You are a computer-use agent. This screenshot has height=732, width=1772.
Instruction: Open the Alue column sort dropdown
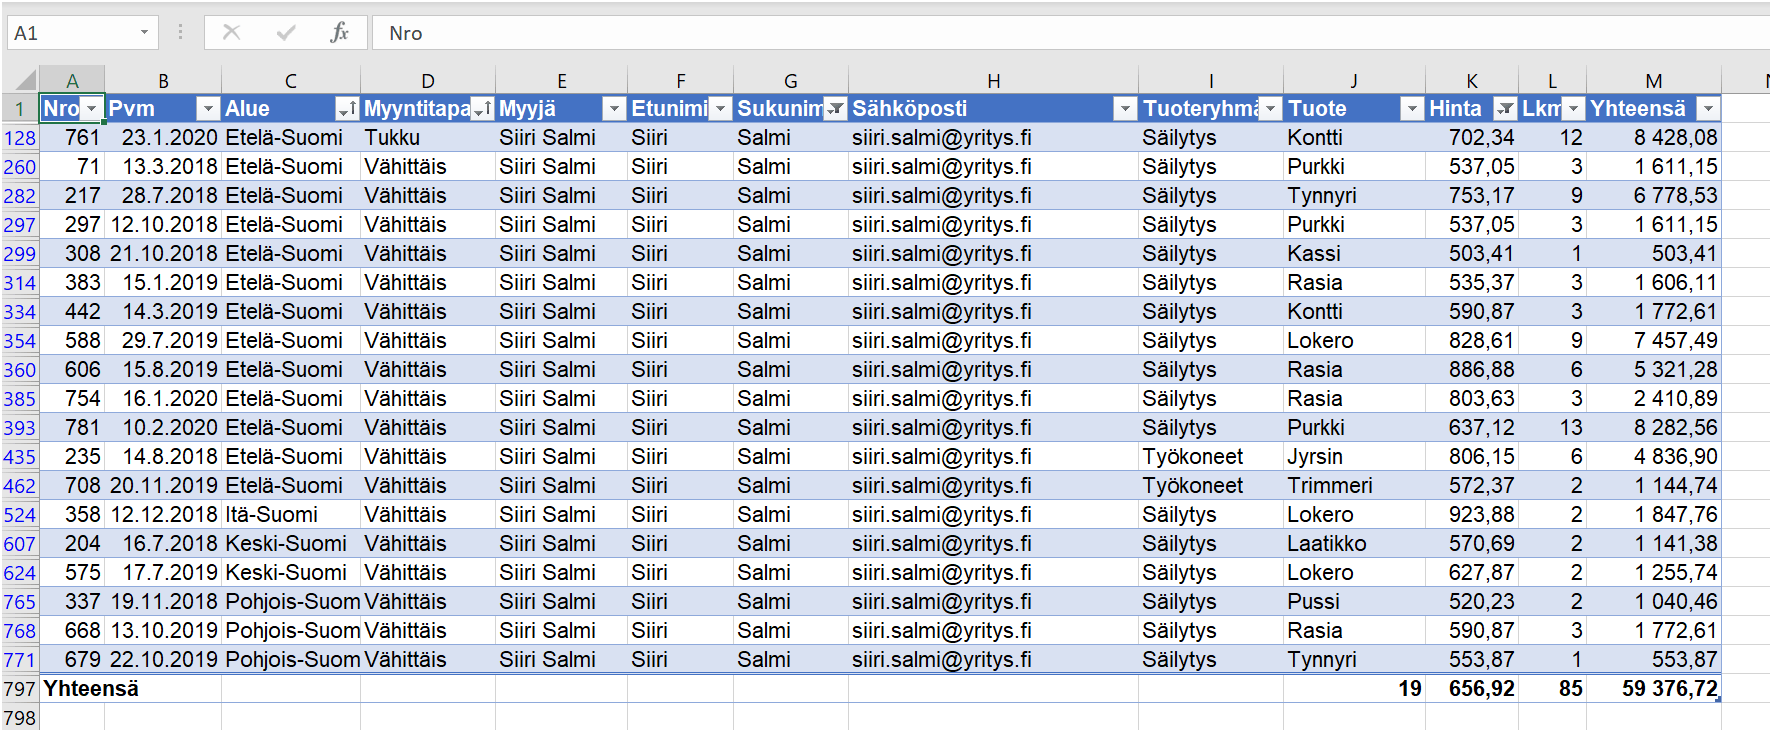(x=347, y=108)
